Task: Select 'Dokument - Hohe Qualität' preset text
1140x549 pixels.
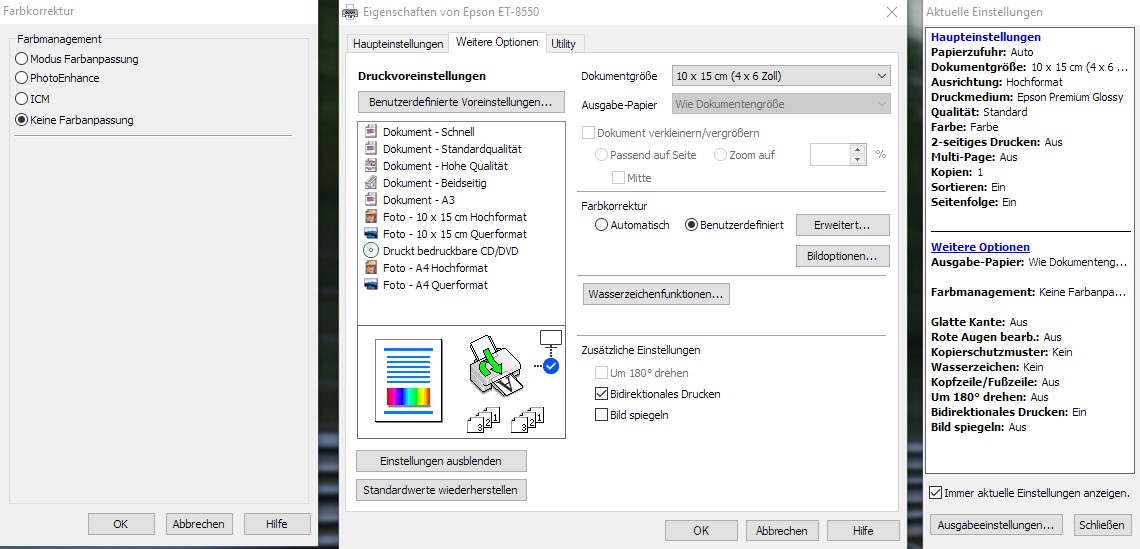Action: pos(446,166)
